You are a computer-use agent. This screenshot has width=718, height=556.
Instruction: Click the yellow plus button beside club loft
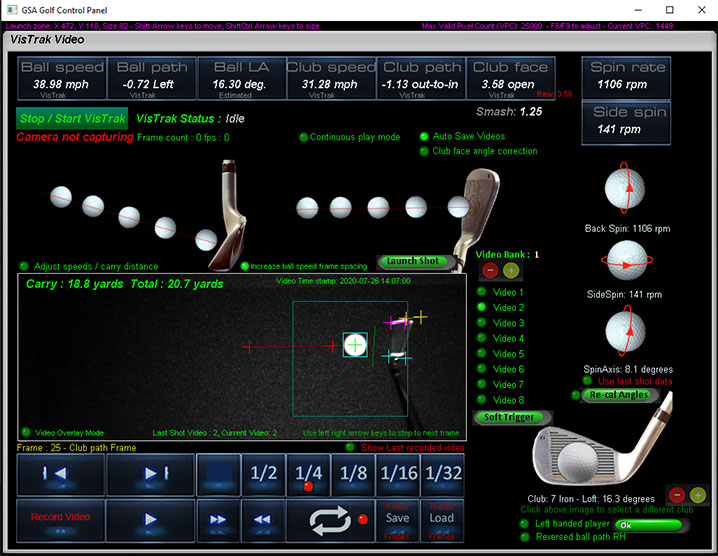(x=697, y=495)
